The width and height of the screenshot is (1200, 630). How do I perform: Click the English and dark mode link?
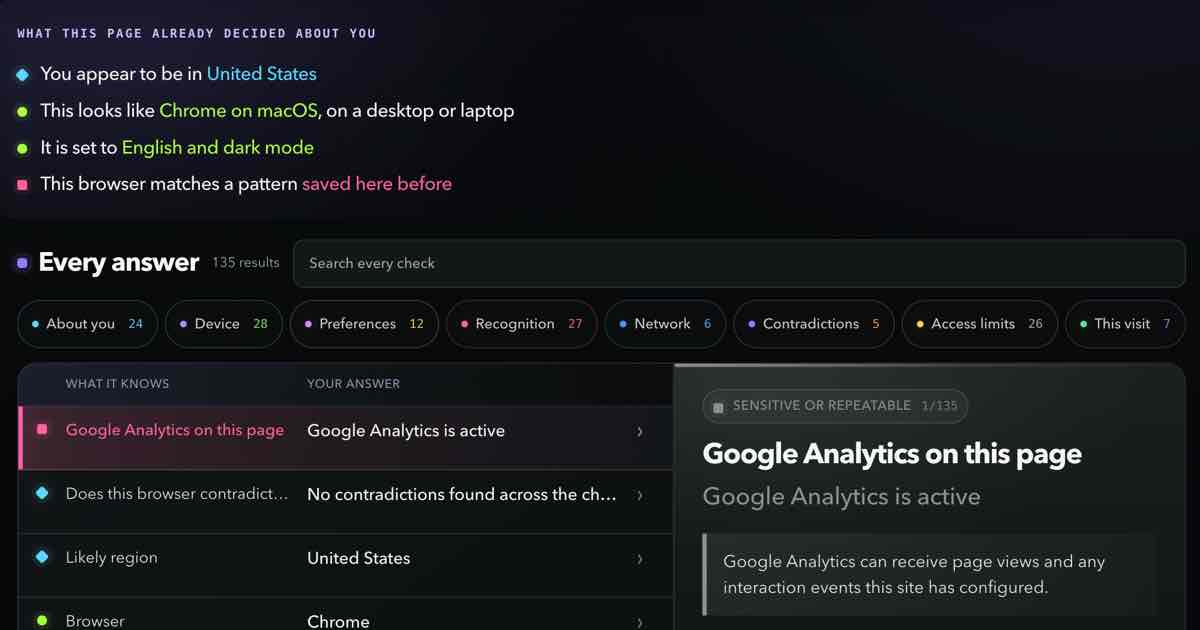[218, 148]
